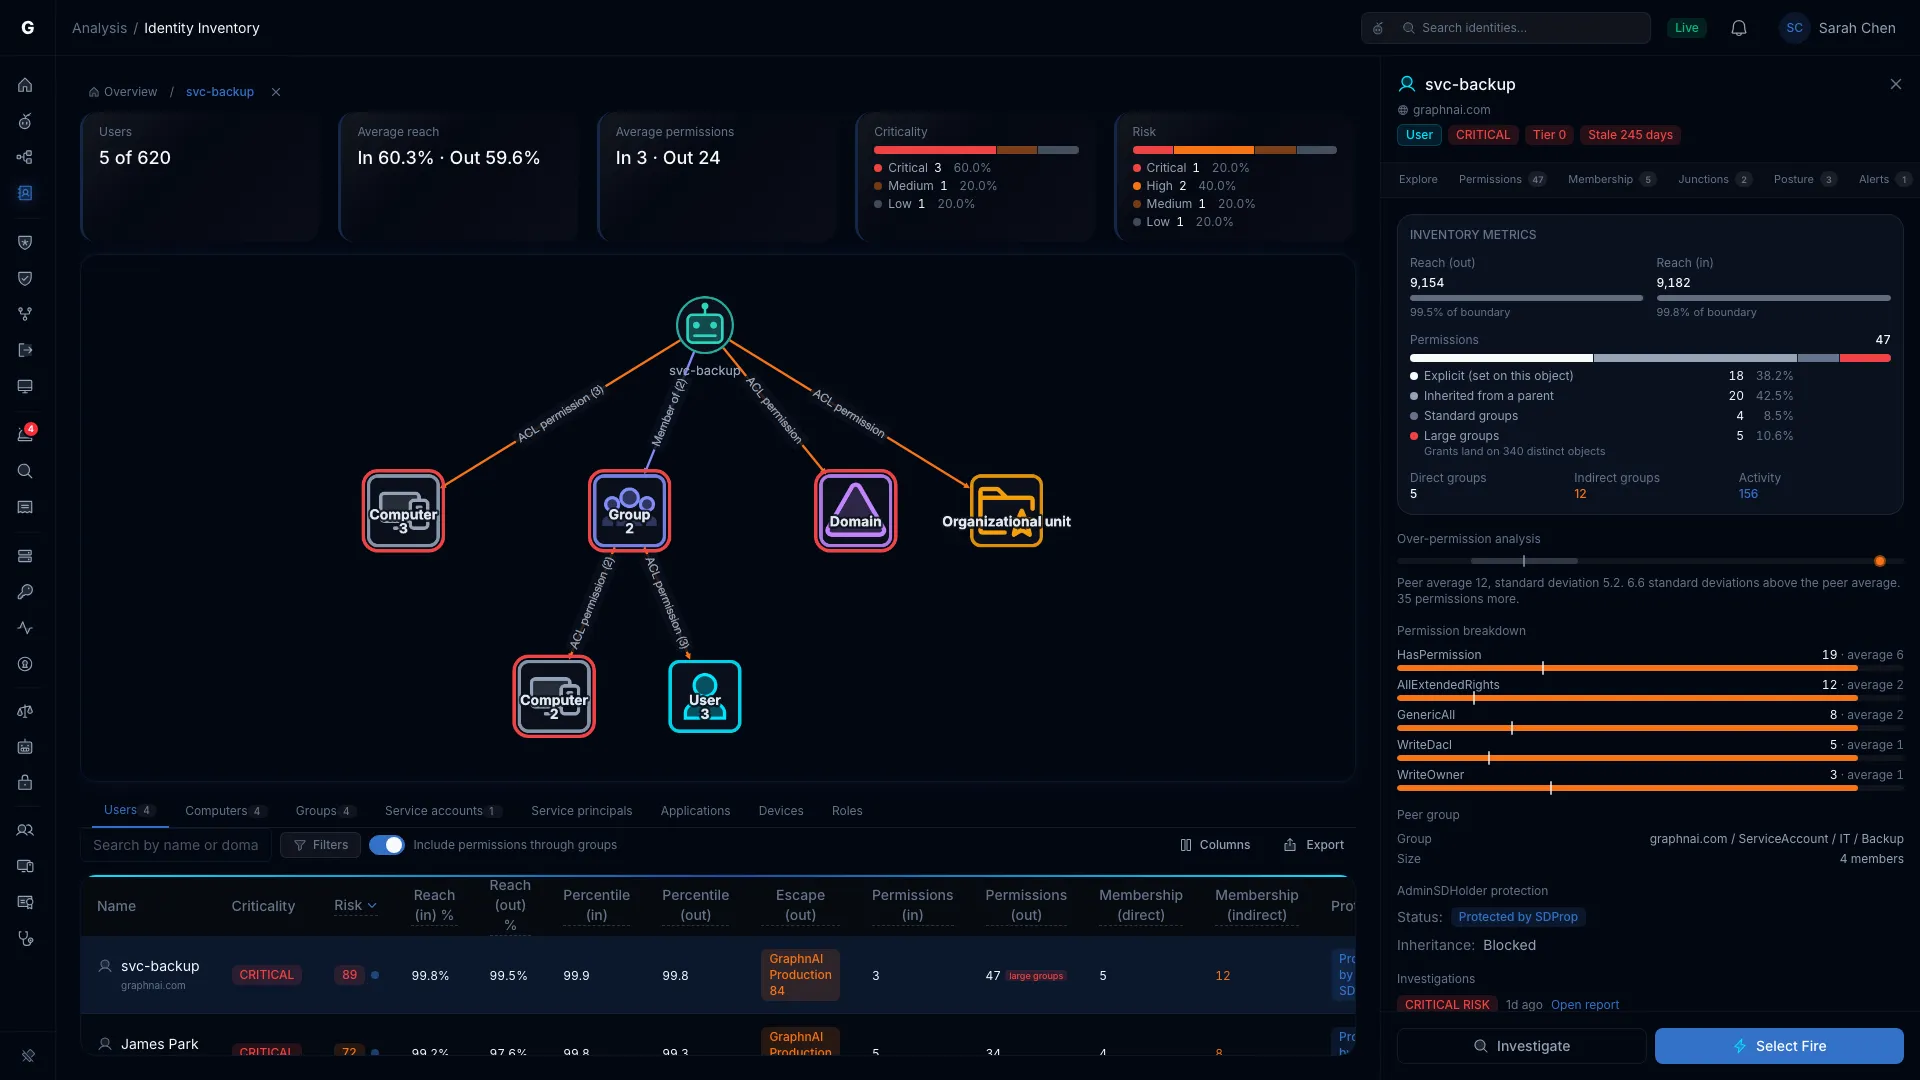Image resolution: width=1920 pixels, height=1080 pixels.
Task: Click bomb icon beside the search field
Action: pyautogui.click(x=1378, y=28)
